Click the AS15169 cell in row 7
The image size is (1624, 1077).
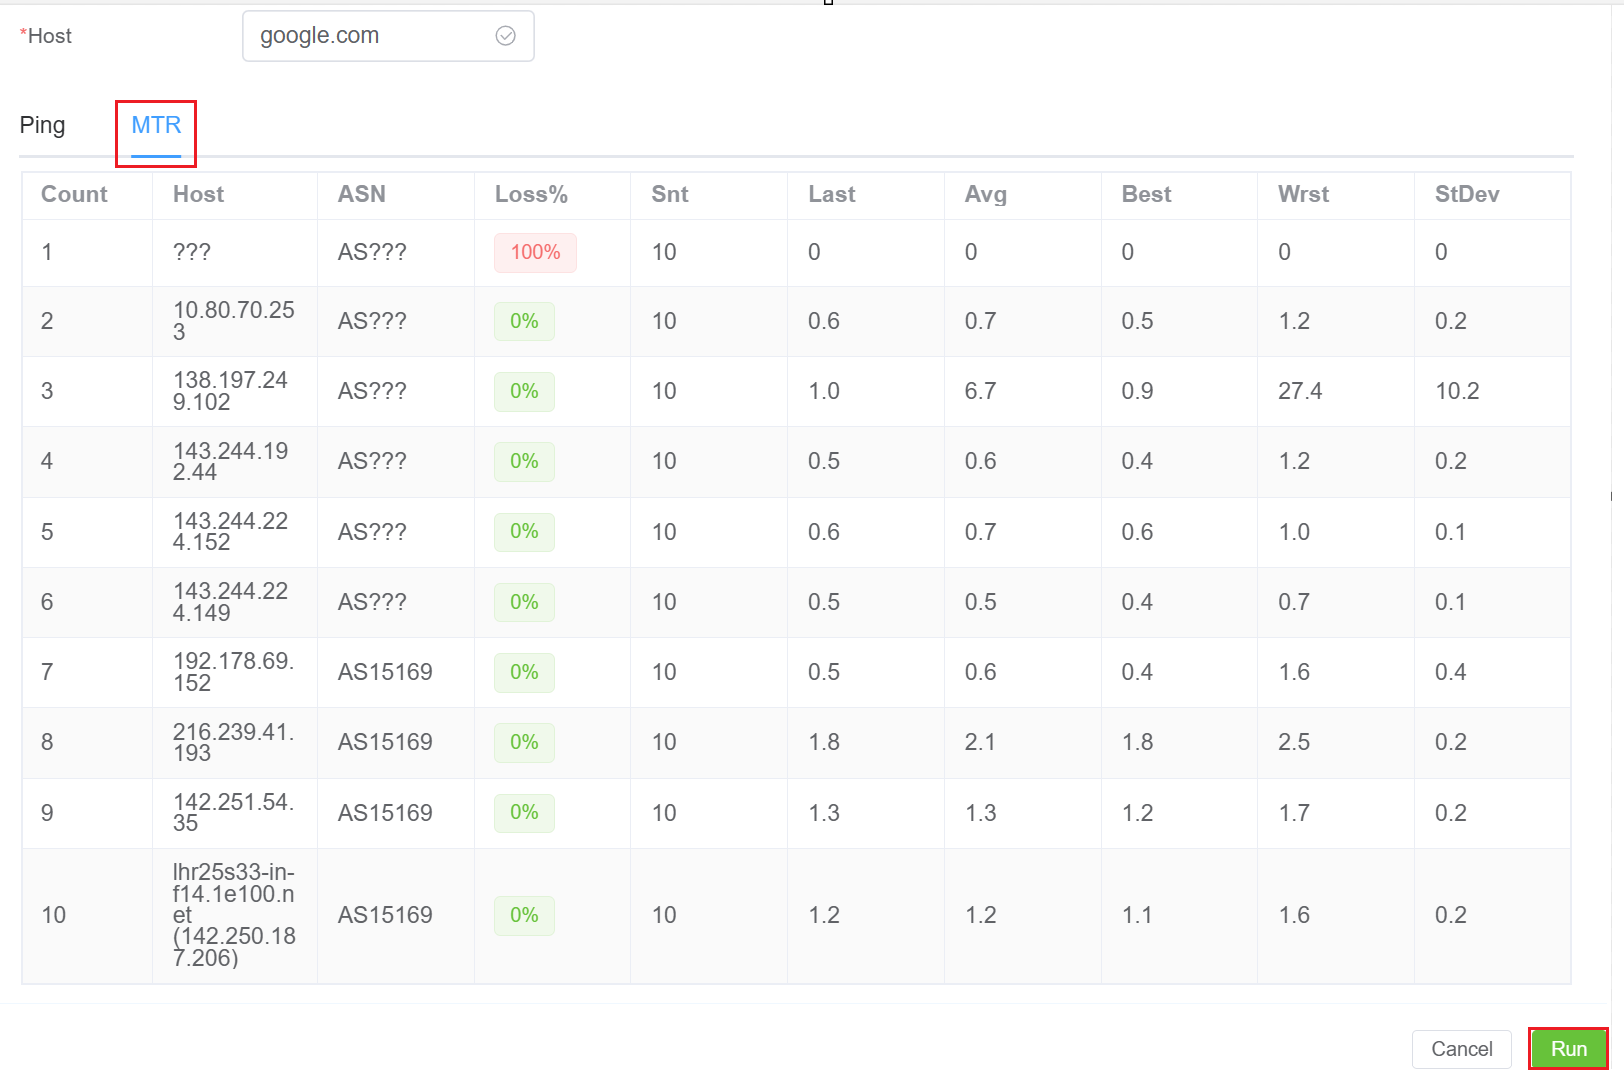[385, 672]
